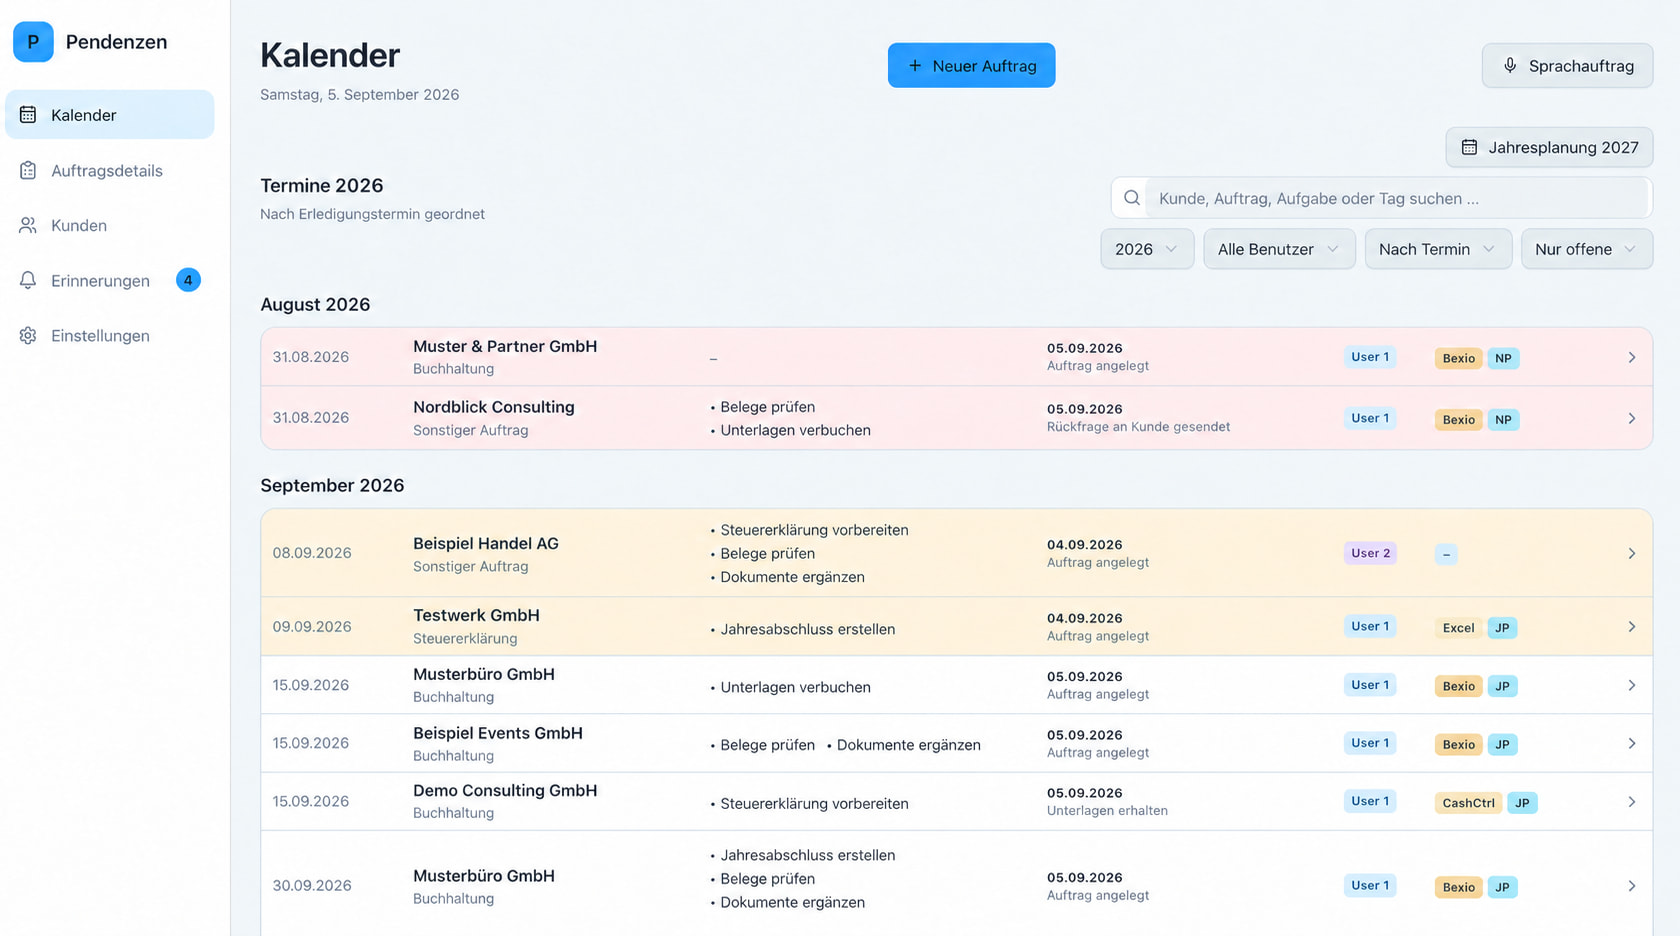Open Erinnerungen bell icon in sidebar
This screenshot has height=936, width=1680.
tap(28, 281)
